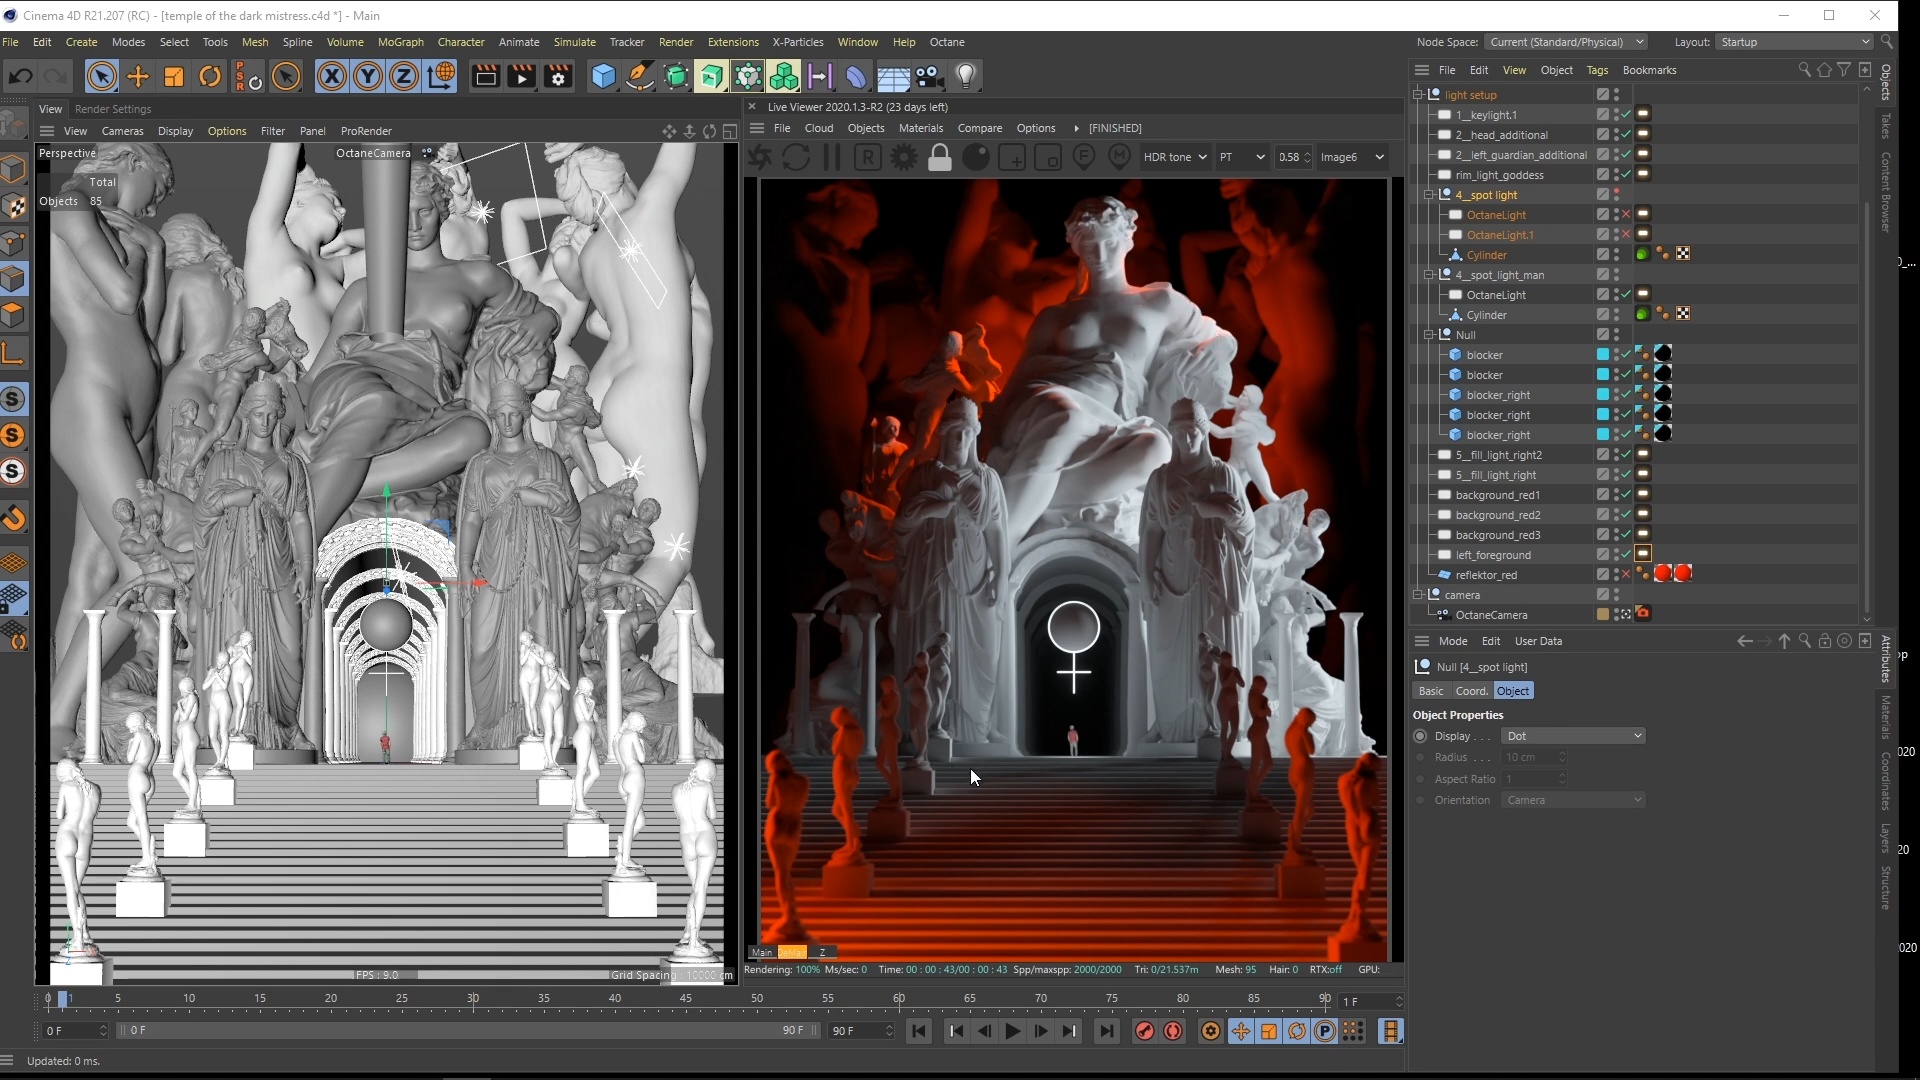1920x1080 pixels.
Task: Collapse the 4_spot light group
Action: coord(1429,195)
